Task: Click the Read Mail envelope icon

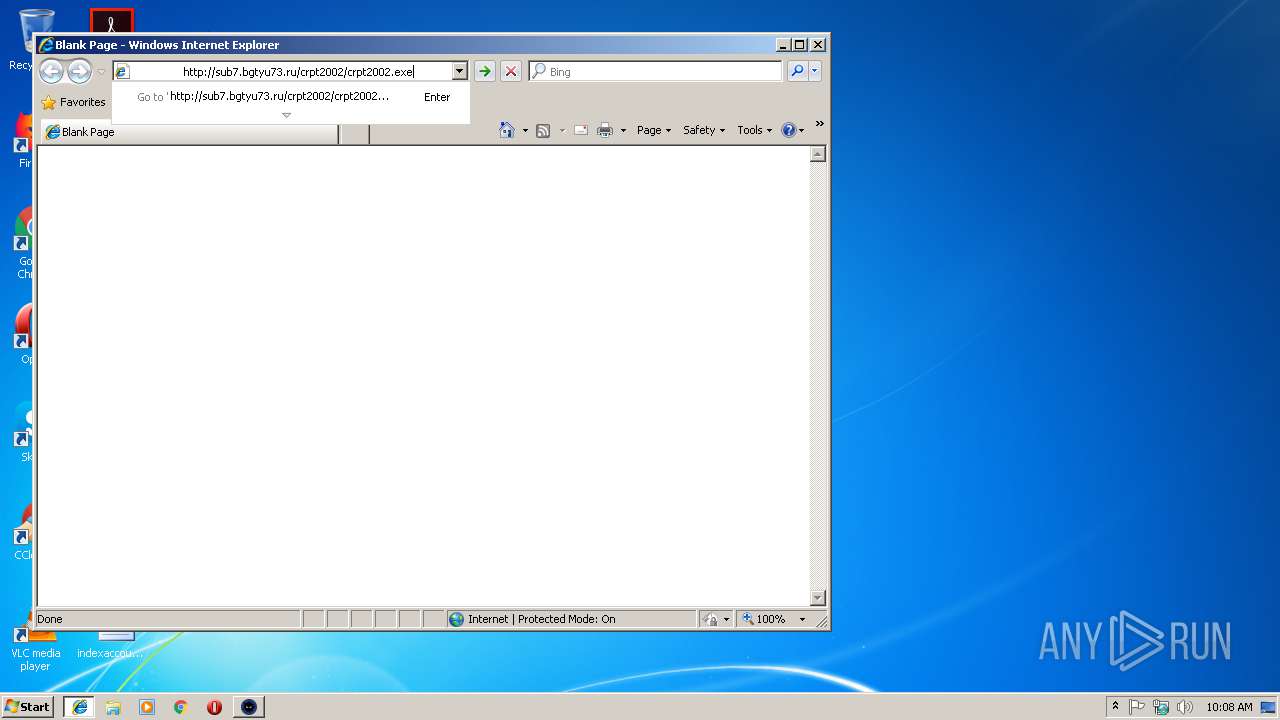Action: coord(581,130)
